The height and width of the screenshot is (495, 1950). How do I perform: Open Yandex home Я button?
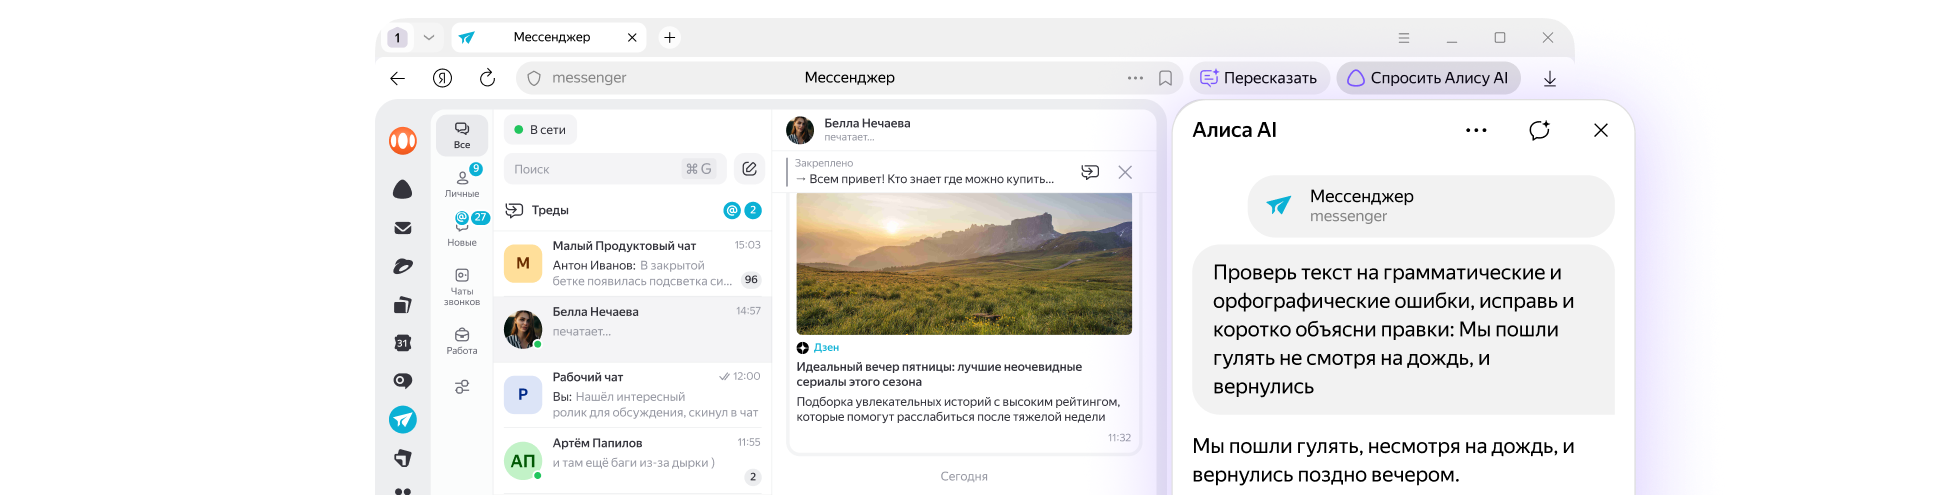coord(442,78)
